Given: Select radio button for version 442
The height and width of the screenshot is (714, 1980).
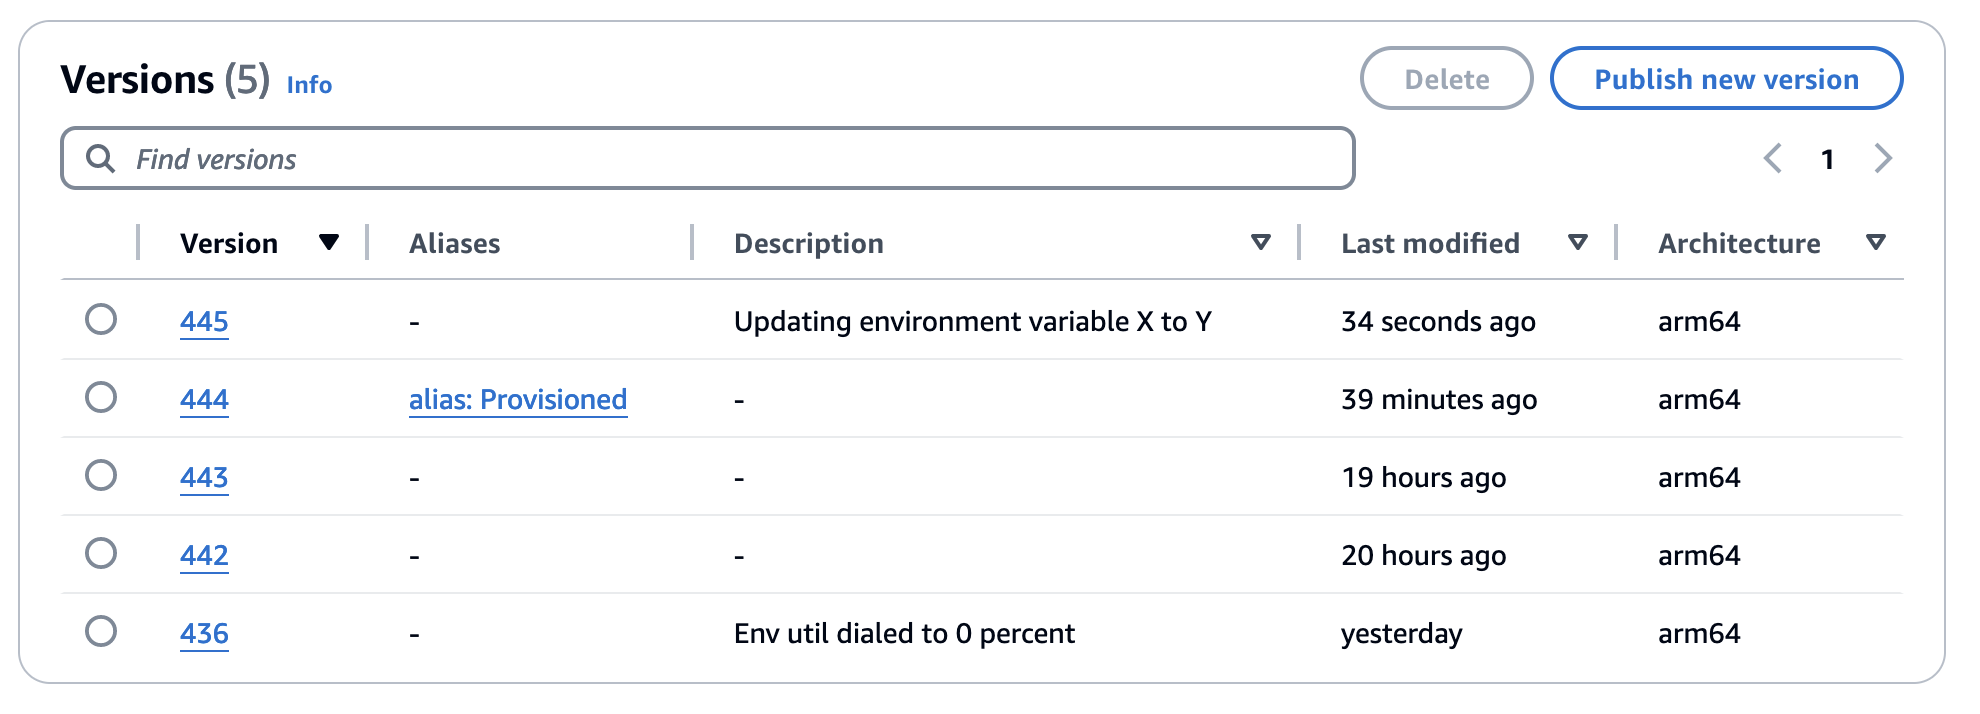Looking at the screenshot, I should click(101, 554).
